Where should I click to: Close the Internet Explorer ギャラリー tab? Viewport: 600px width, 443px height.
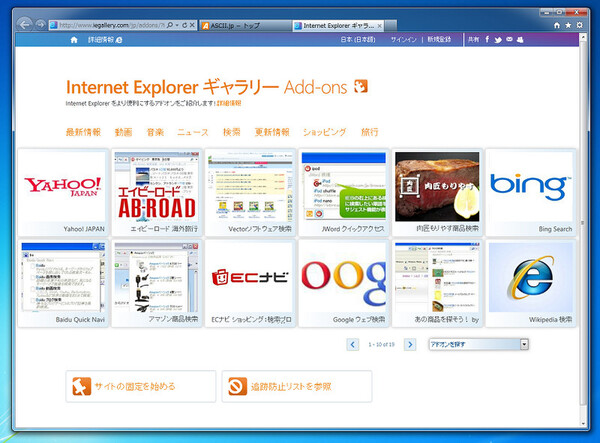point(379,26)
